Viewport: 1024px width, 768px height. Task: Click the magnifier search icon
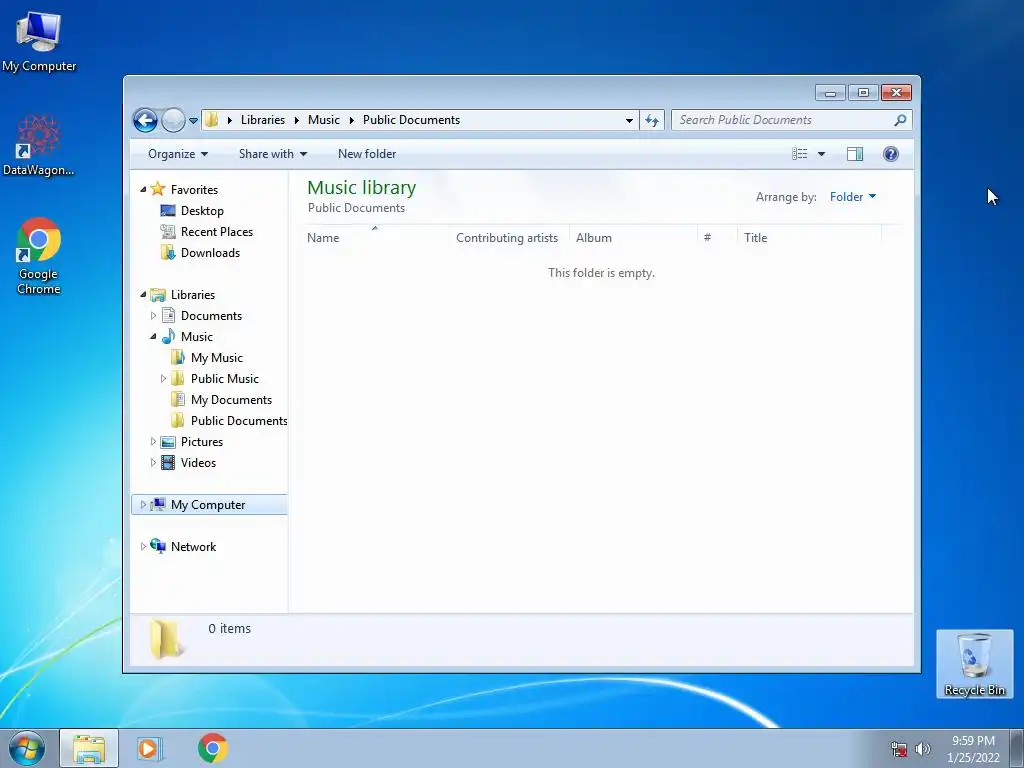[x=901, y=120]
